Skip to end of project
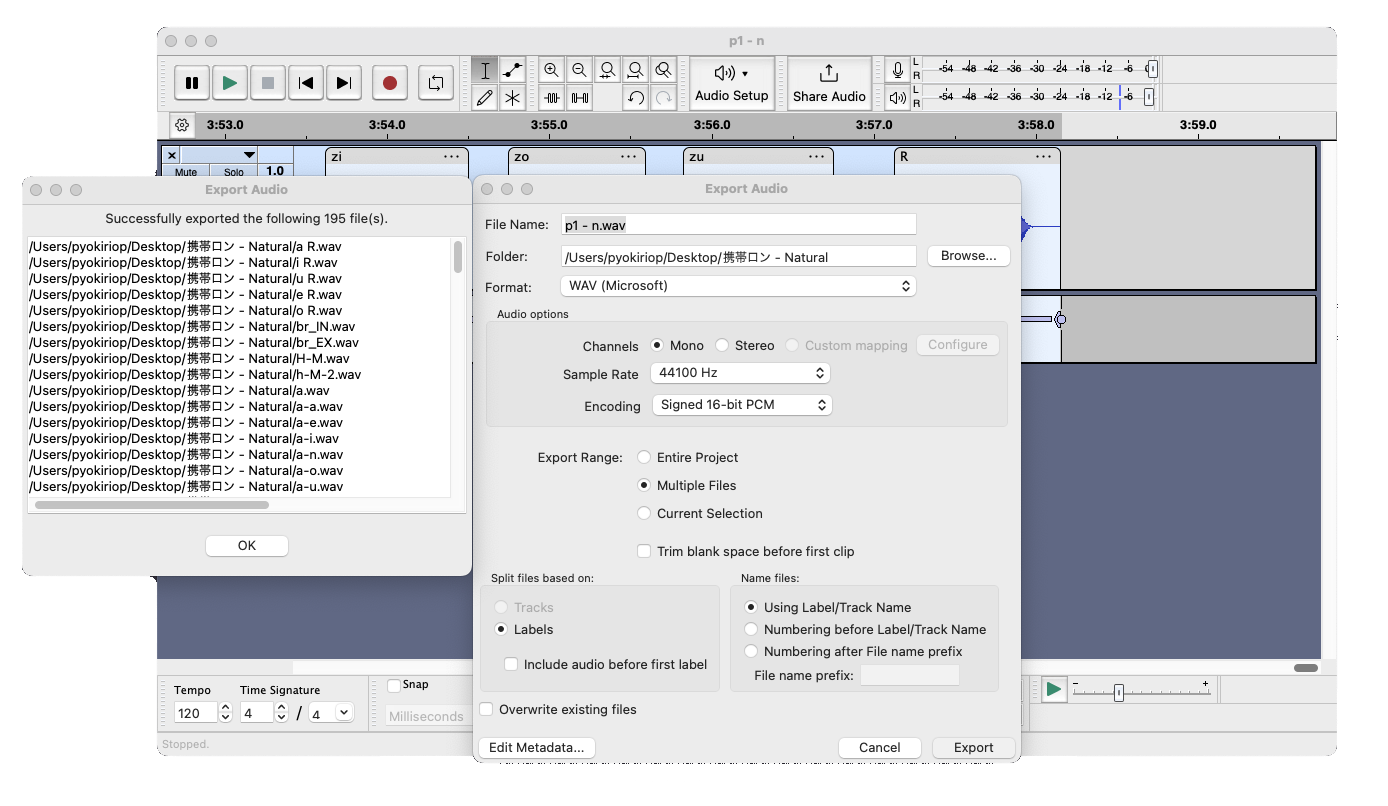This screenshot has height=806, width=1388. (344, 83)
